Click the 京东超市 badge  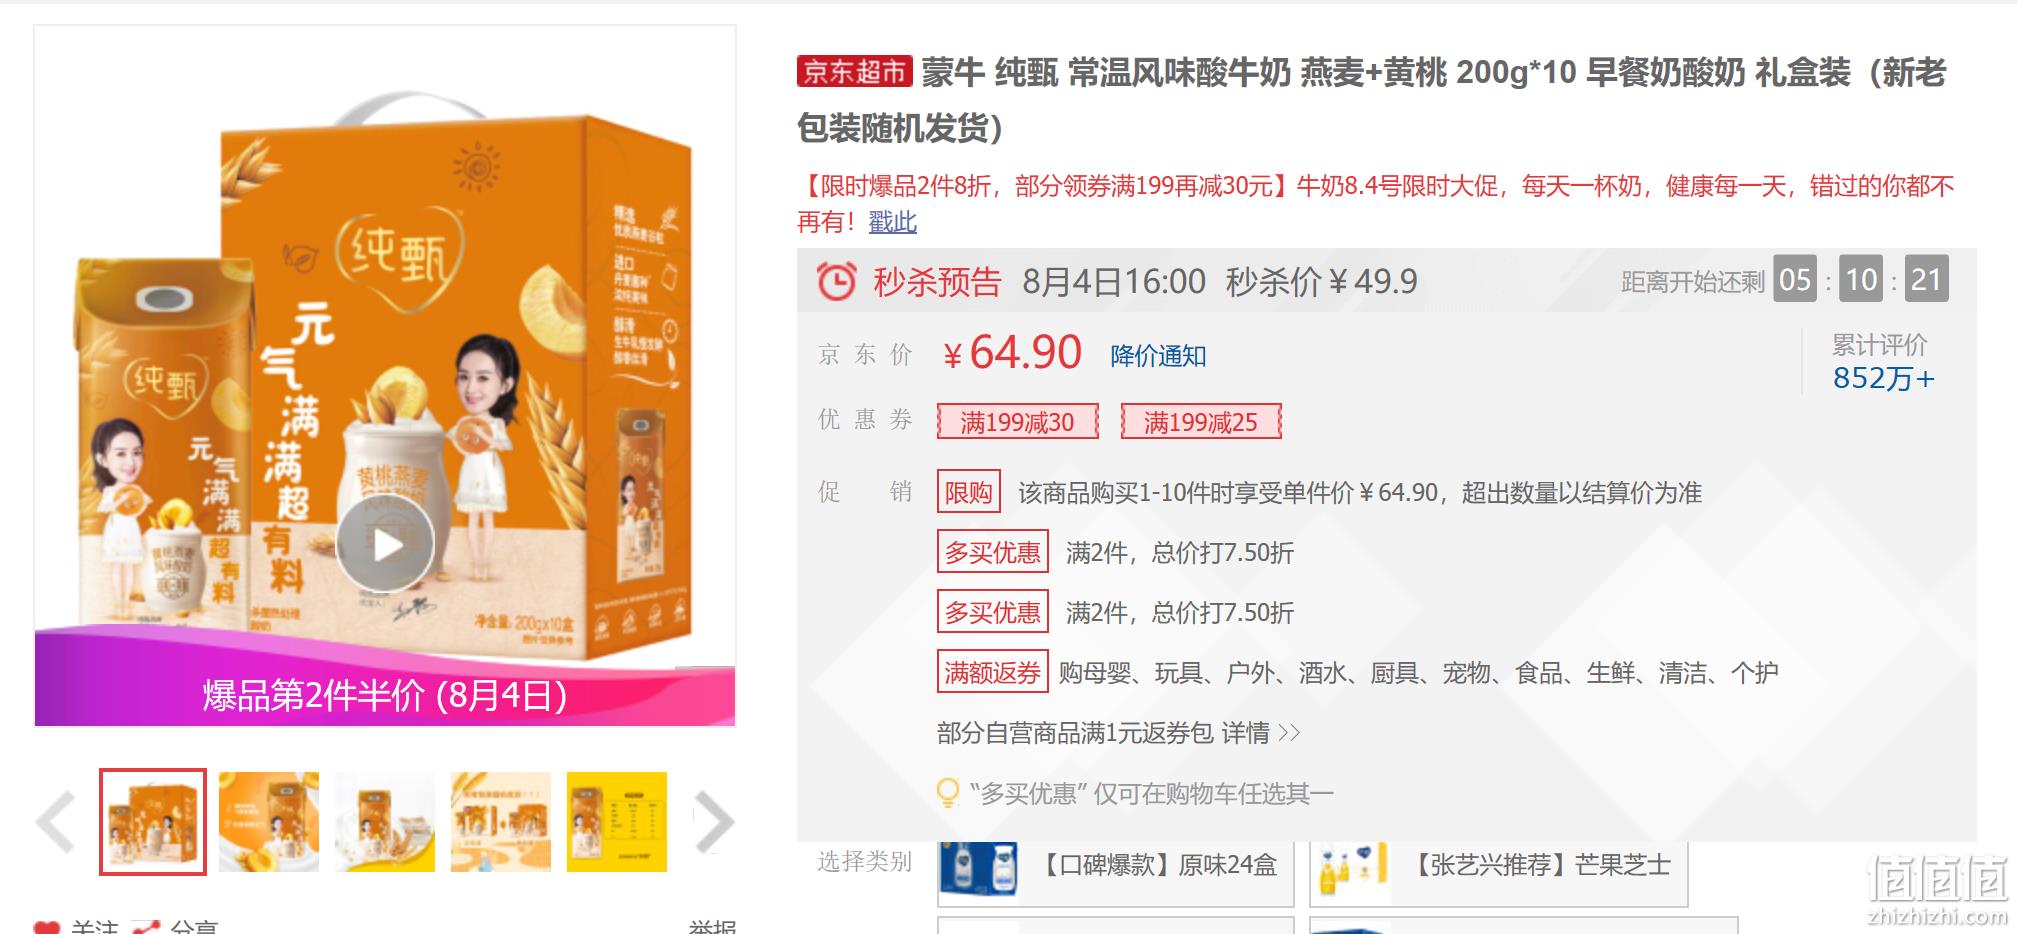(x=855, y=72)
